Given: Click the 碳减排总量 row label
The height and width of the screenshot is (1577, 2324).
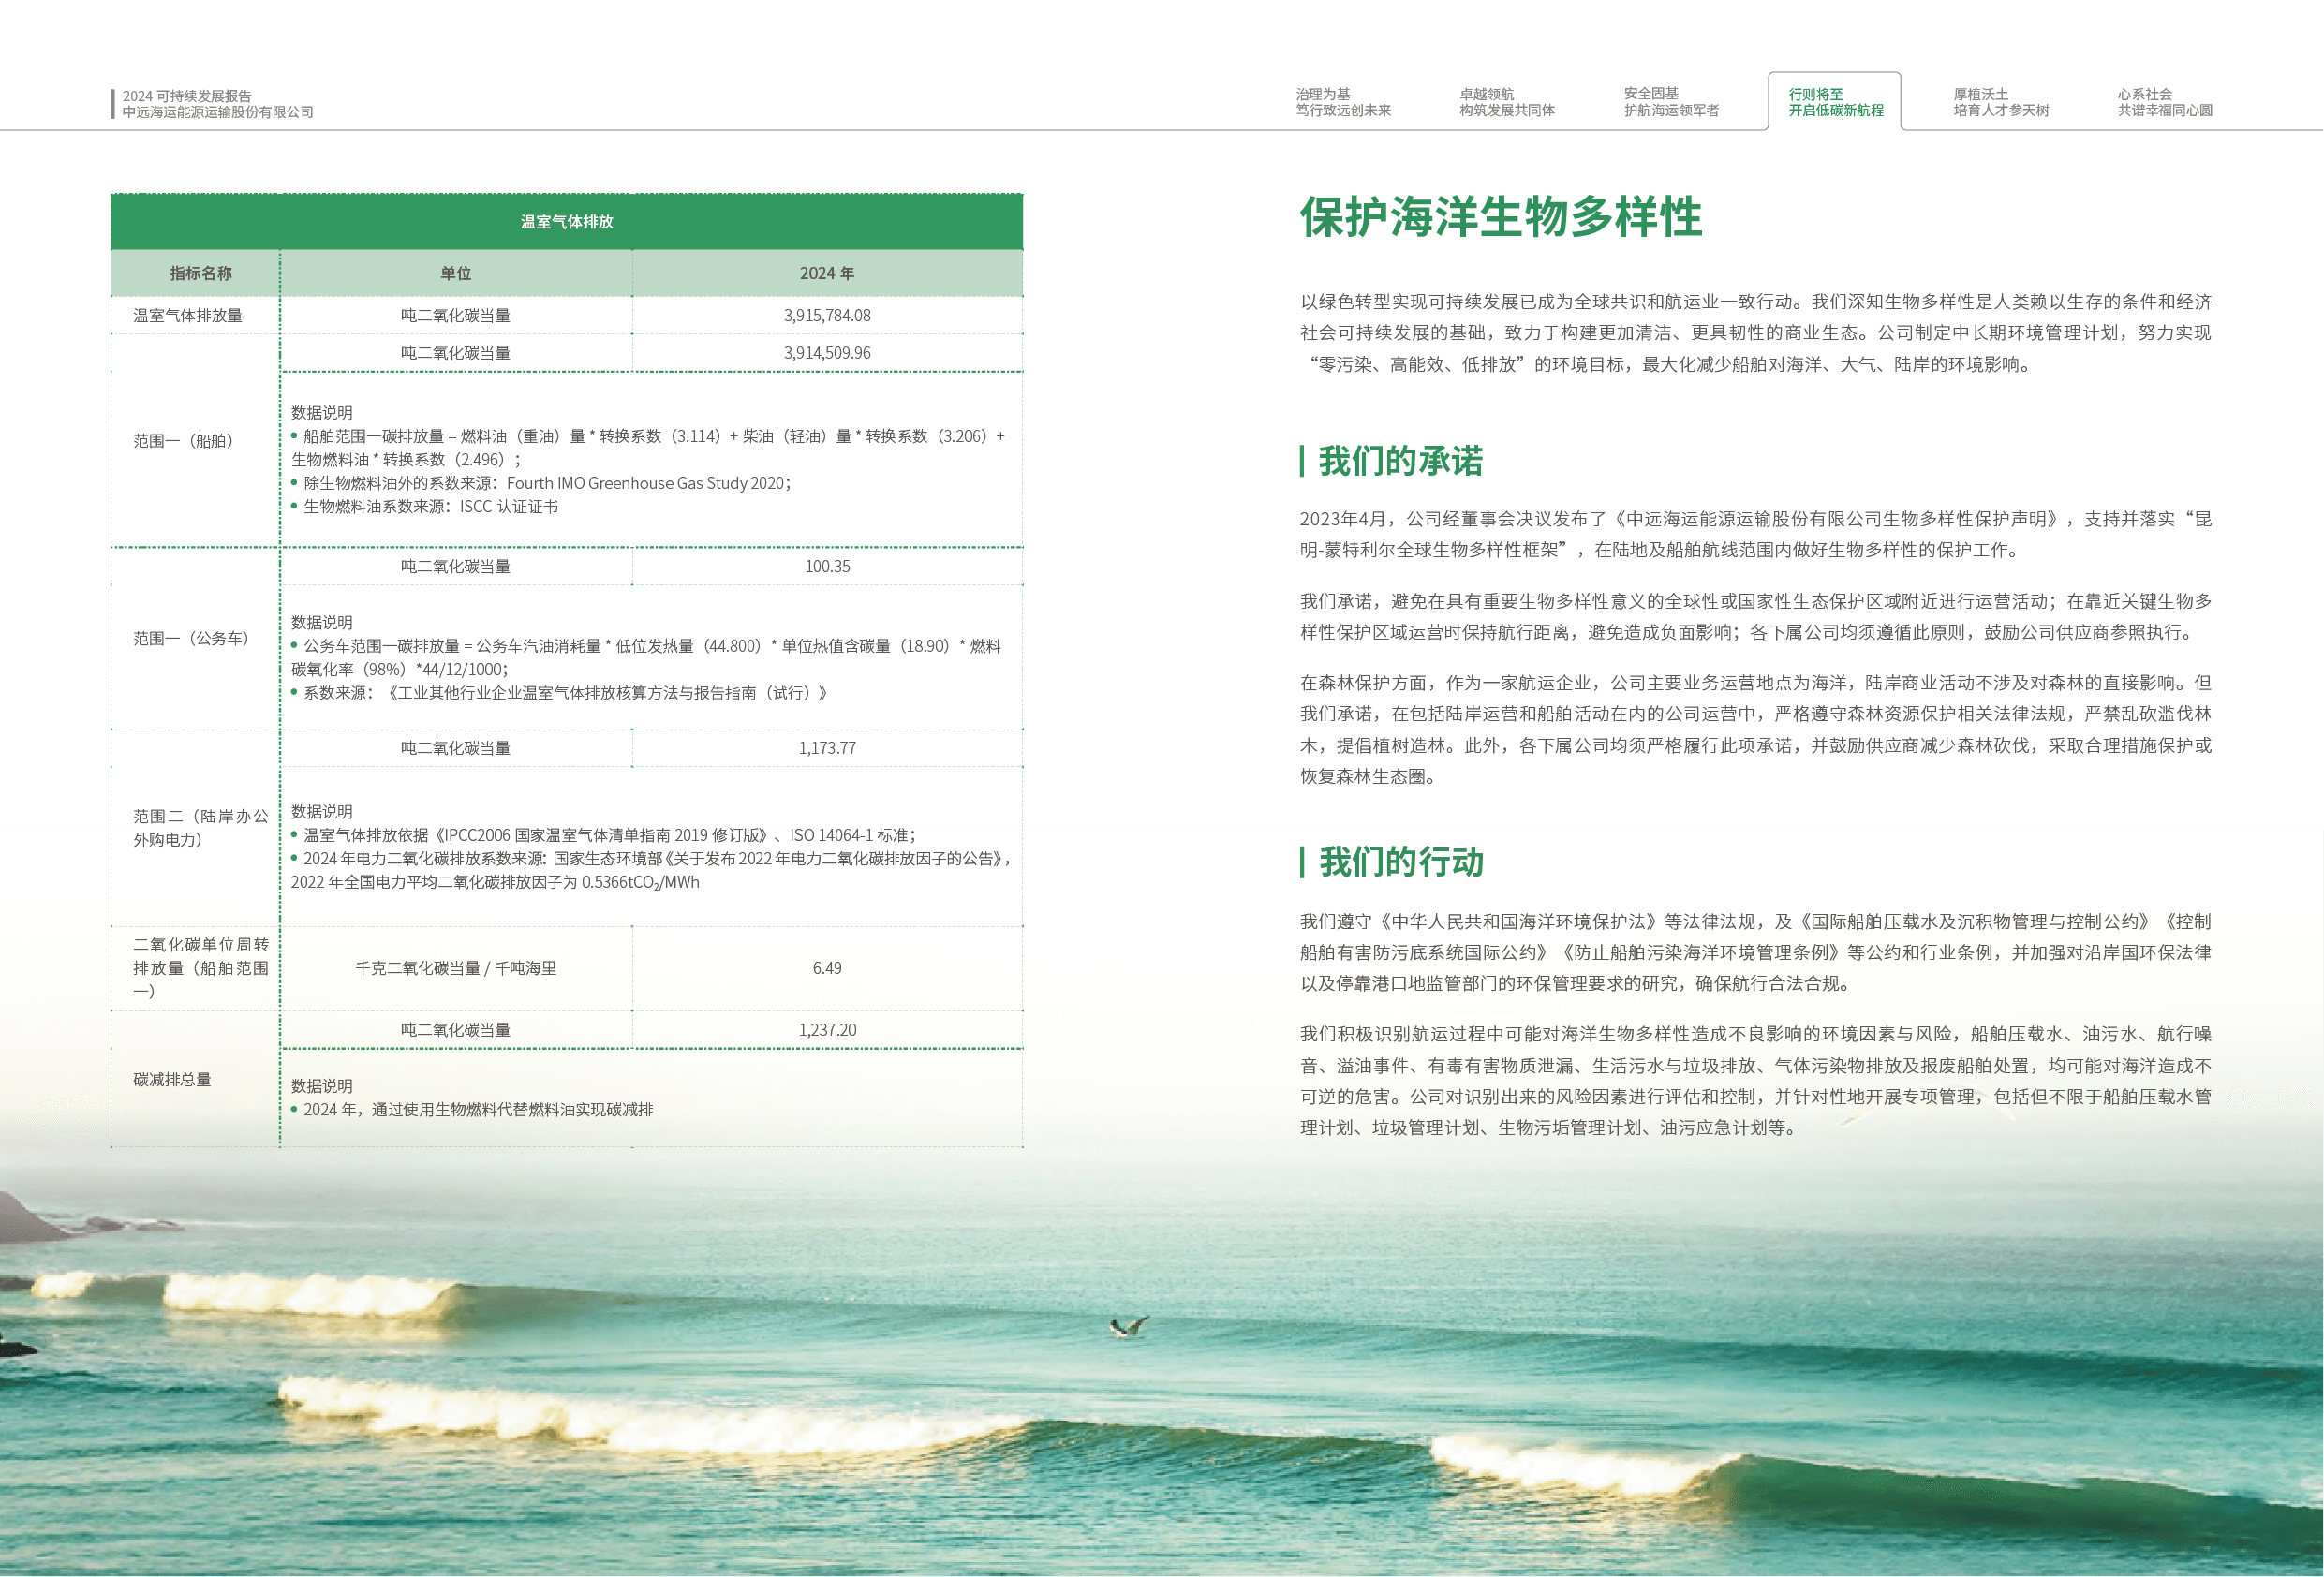Looking at the screenshot, I should [x=172, y=1079].
